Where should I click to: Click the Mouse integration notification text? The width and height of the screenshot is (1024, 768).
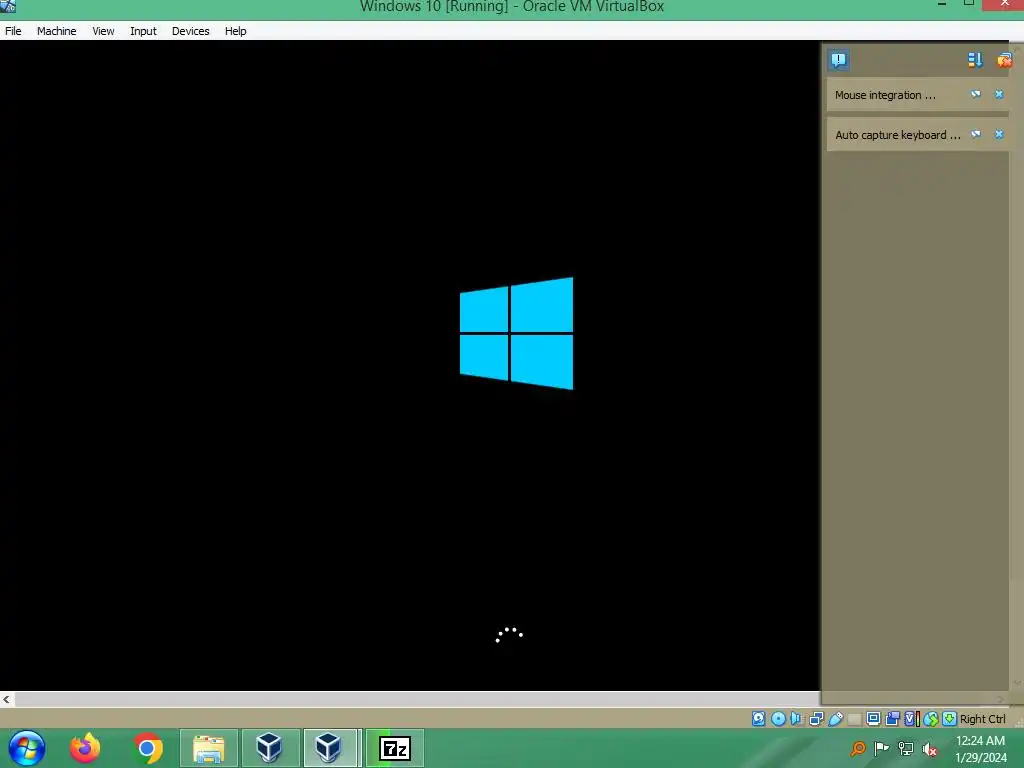pos(885,95)
